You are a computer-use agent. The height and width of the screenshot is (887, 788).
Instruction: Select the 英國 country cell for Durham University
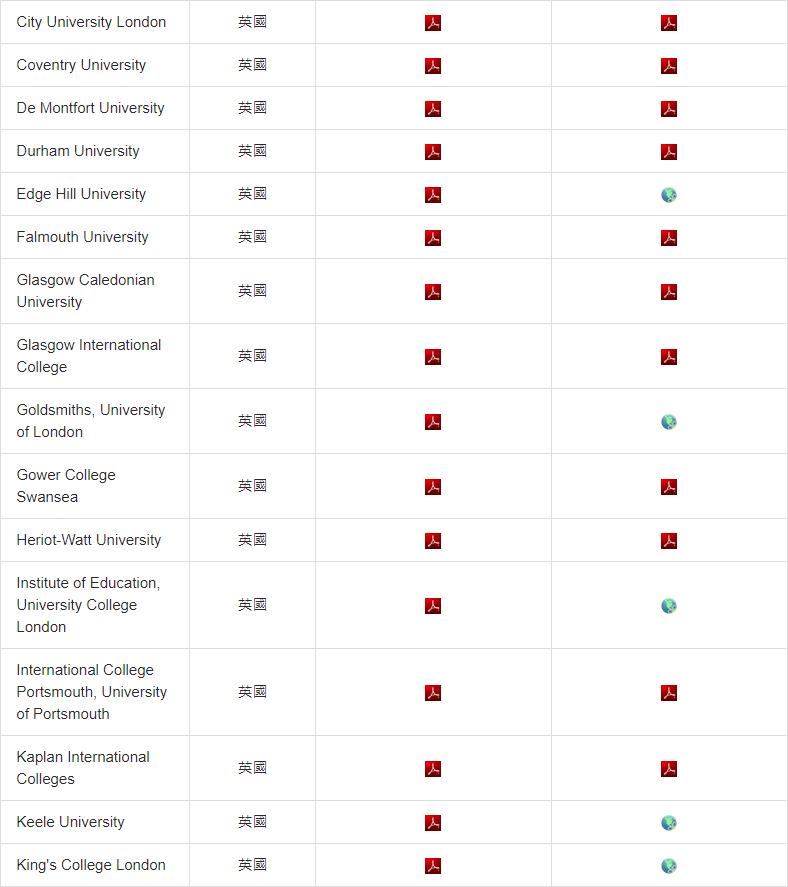(252, 151)
